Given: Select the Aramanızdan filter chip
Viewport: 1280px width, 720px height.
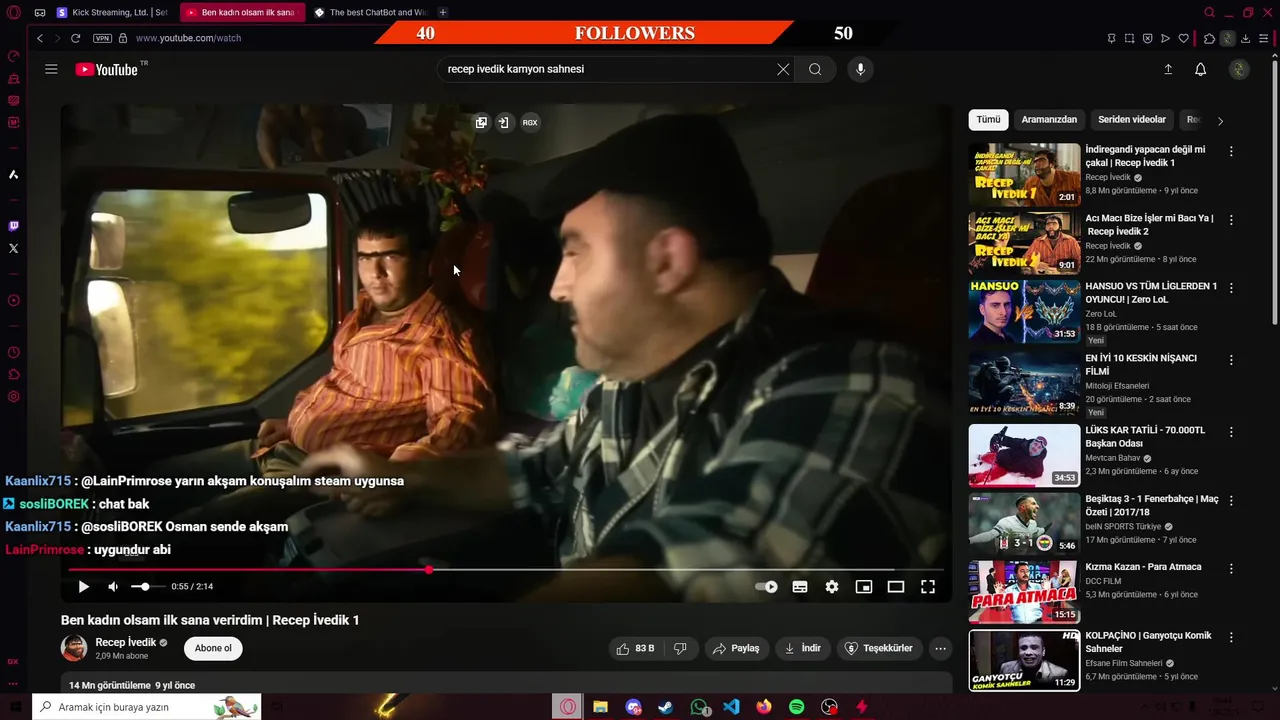Looking at the screenshot, I should 1049,120.
